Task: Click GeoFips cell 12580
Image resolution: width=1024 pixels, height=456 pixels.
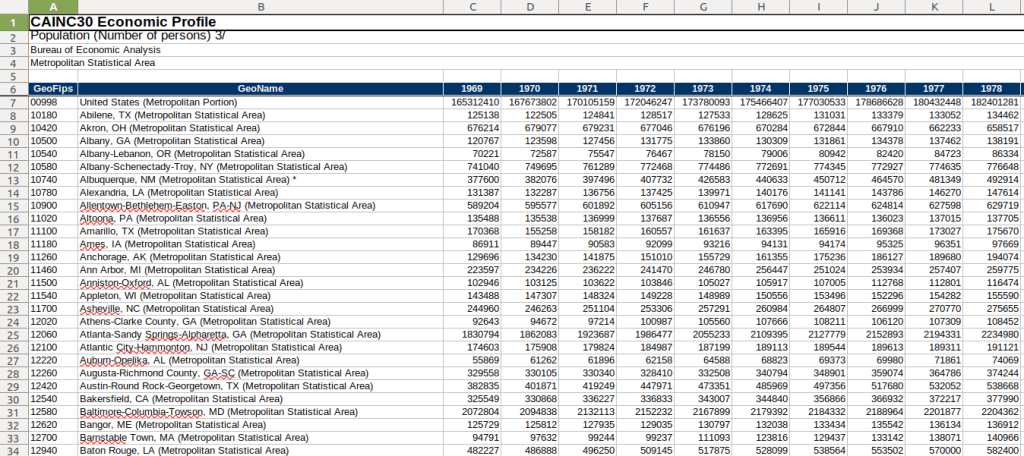Action: 45,412
